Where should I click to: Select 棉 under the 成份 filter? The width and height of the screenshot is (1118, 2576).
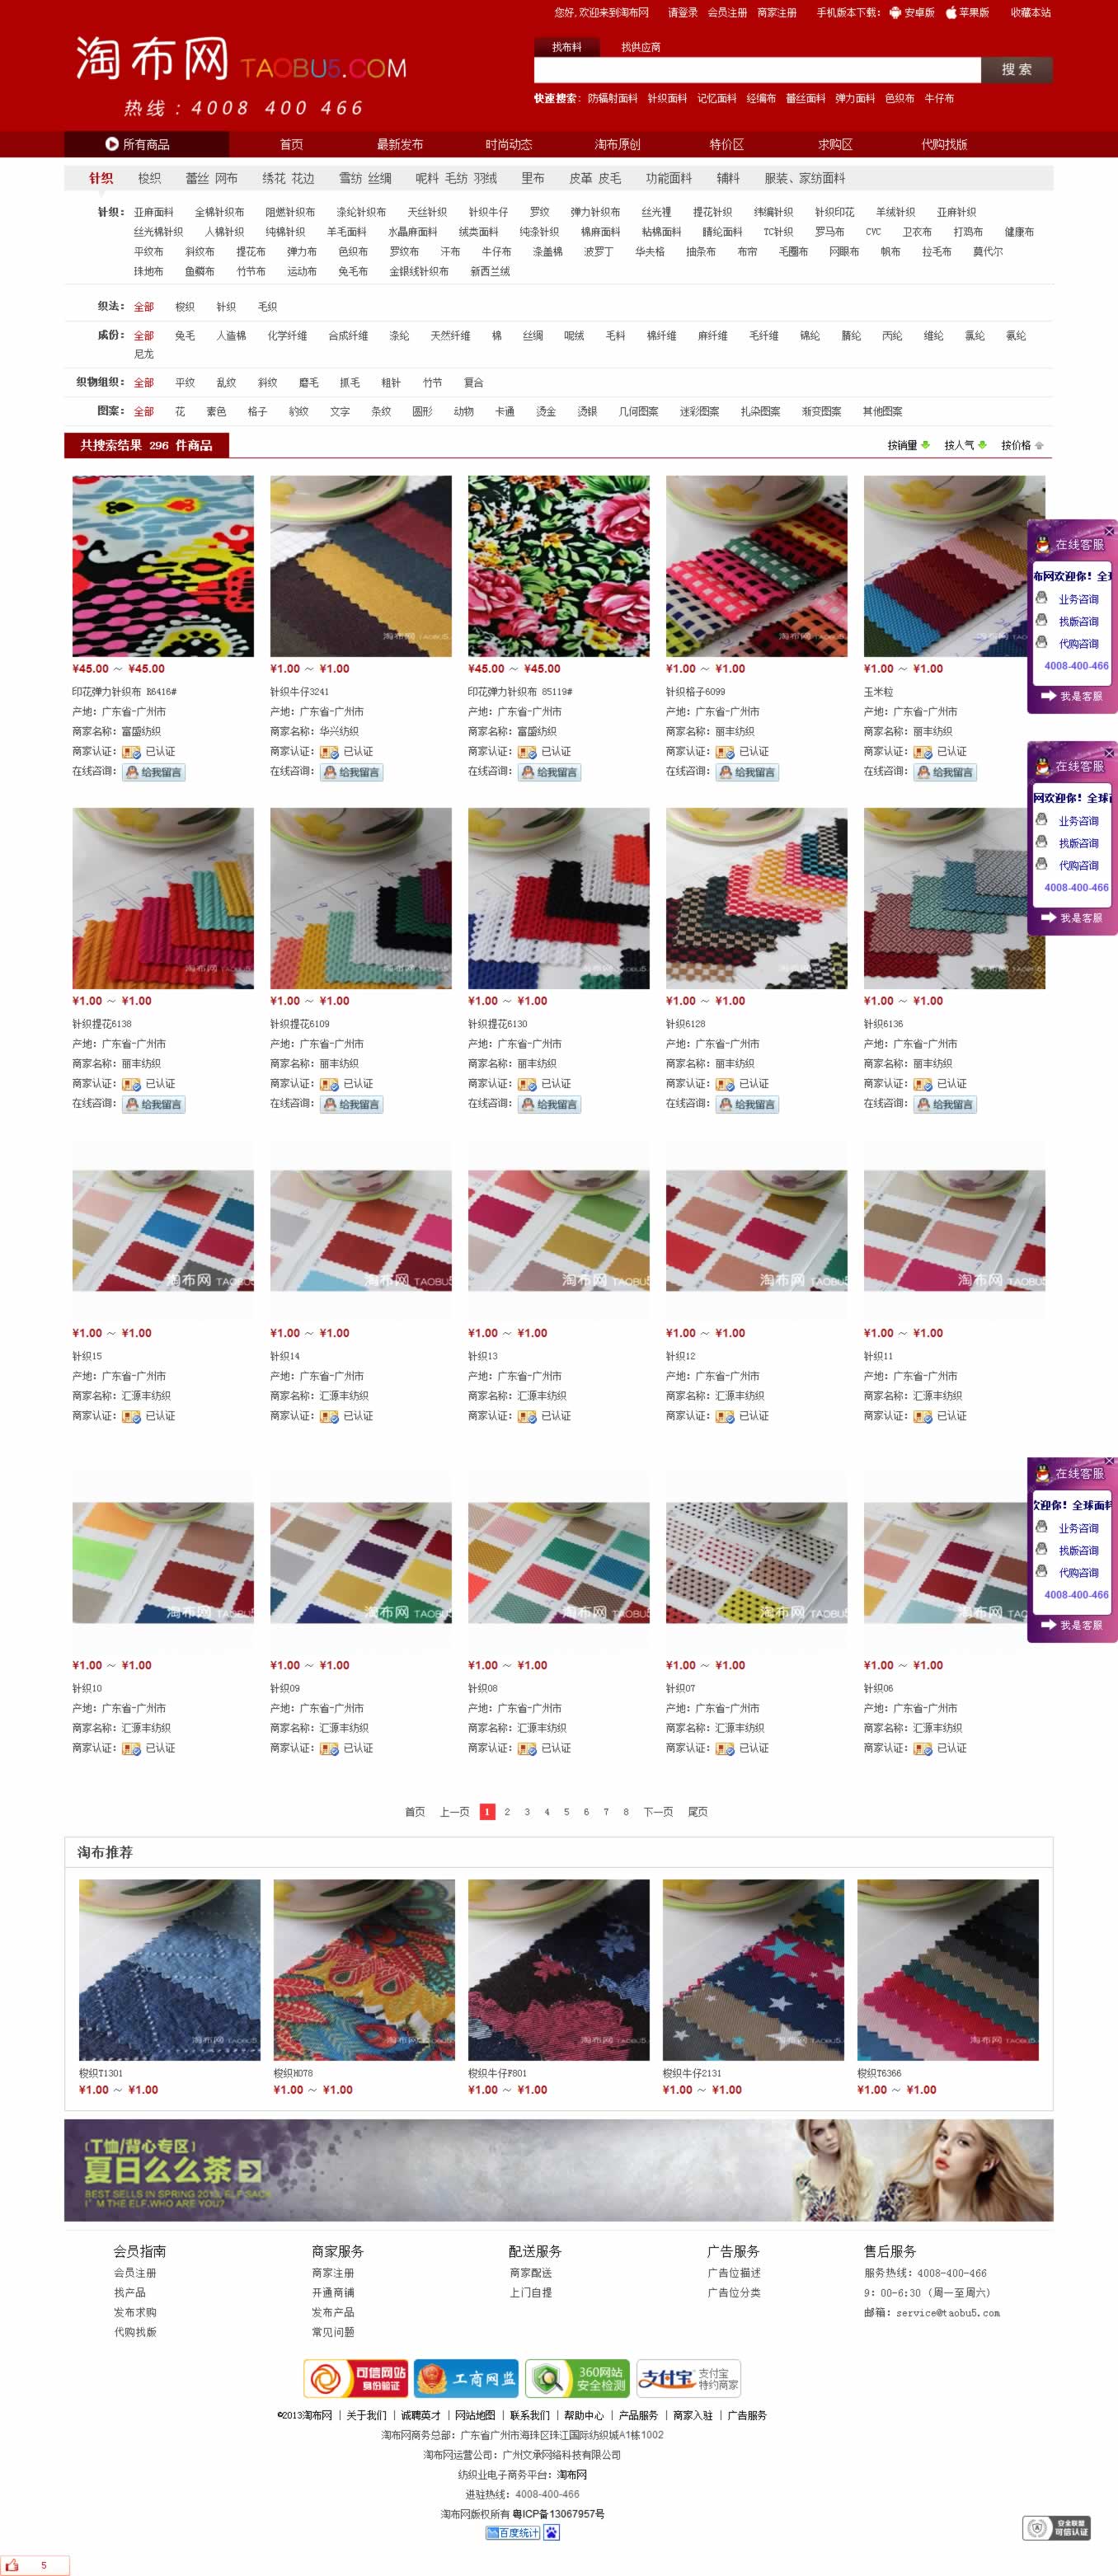(496, 336)
